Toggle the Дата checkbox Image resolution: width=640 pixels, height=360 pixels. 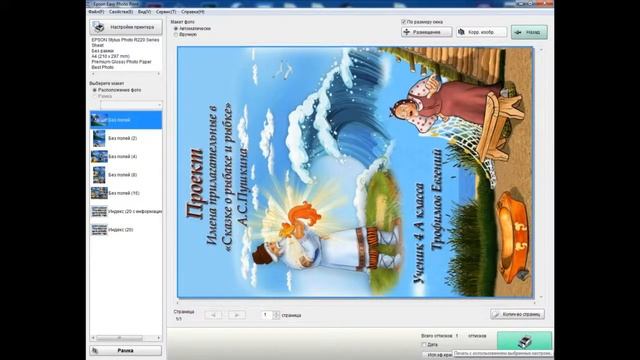coord(424,345)
